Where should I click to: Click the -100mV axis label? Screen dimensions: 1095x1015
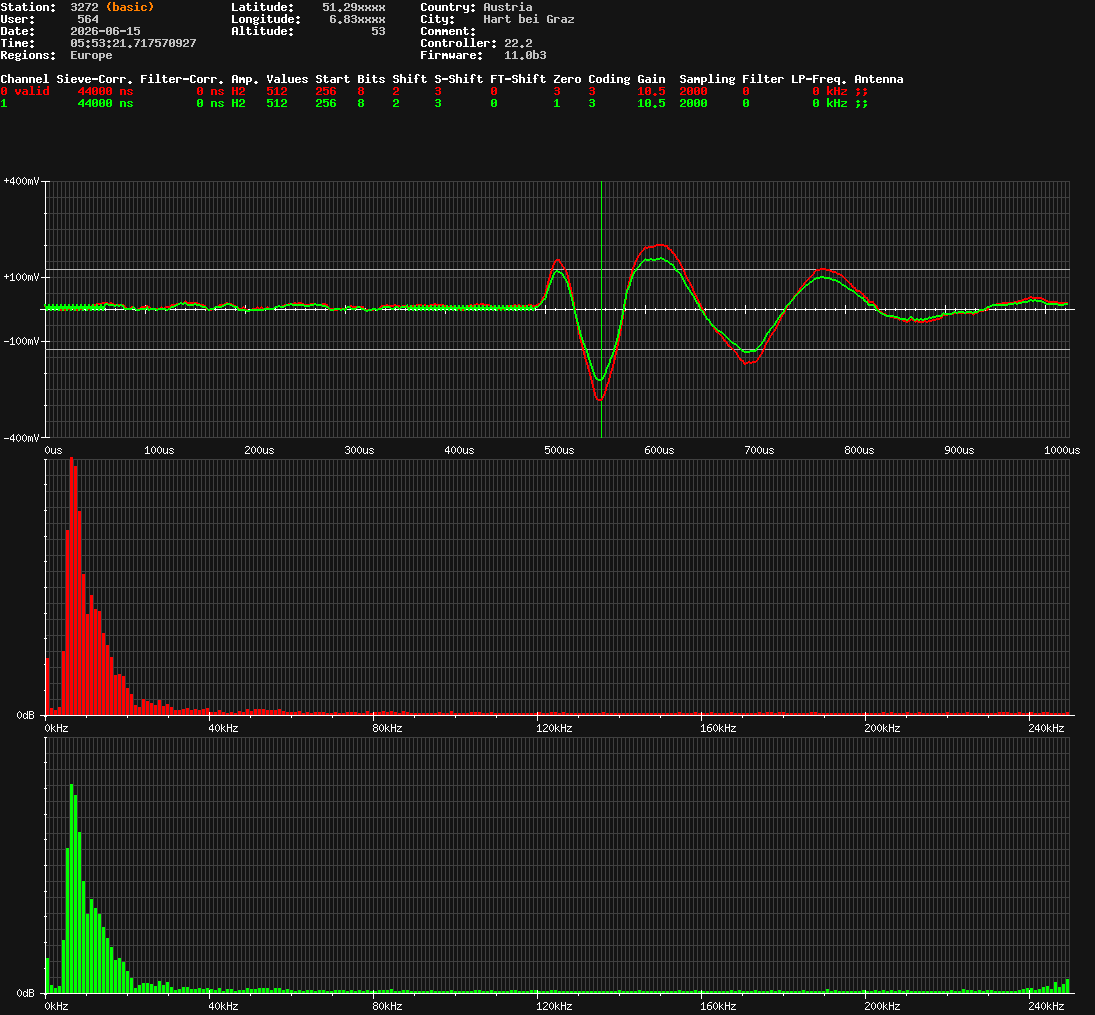tap(21, 342)
